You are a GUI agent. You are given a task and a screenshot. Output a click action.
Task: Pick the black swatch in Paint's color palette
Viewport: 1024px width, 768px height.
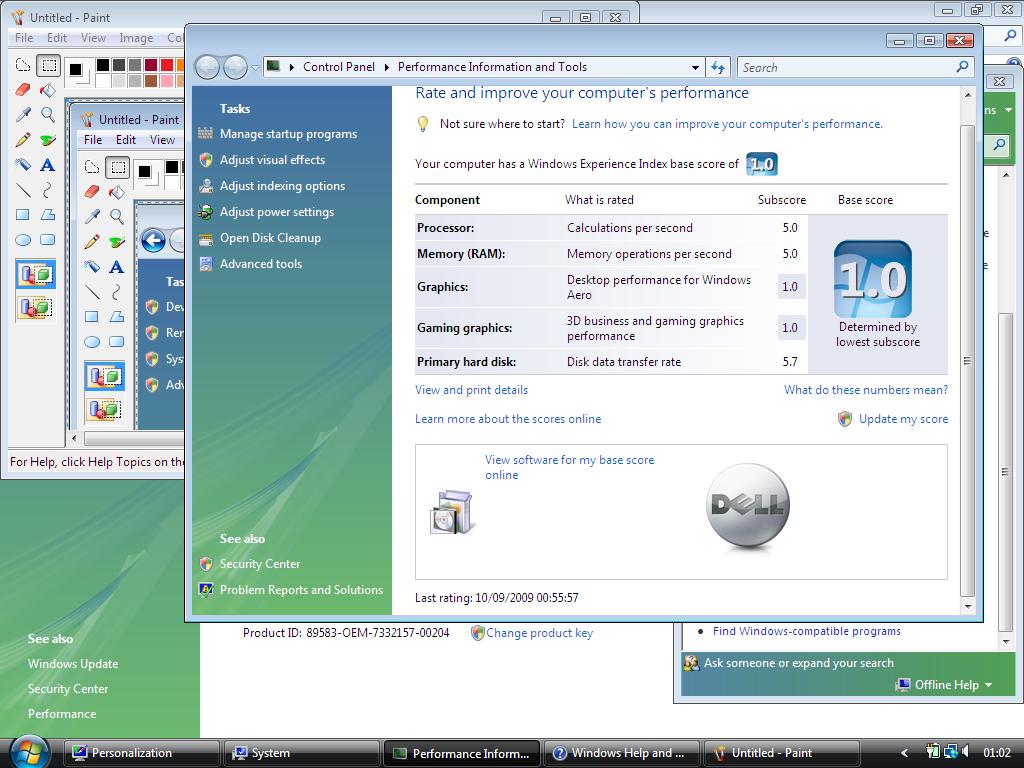[103, 65]
